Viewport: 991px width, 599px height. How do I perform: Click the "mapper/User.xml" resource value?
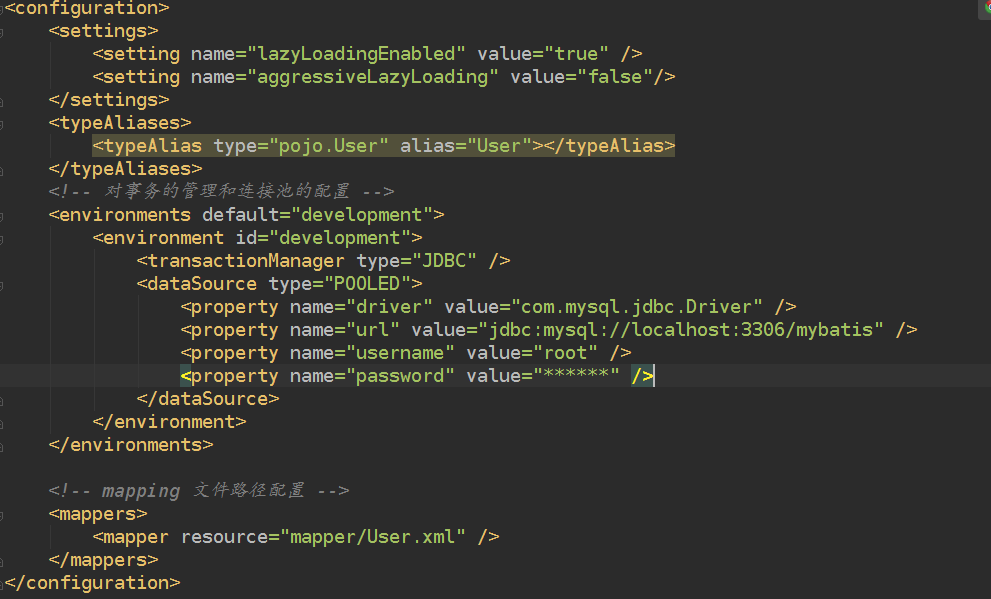tap(373, 537)
